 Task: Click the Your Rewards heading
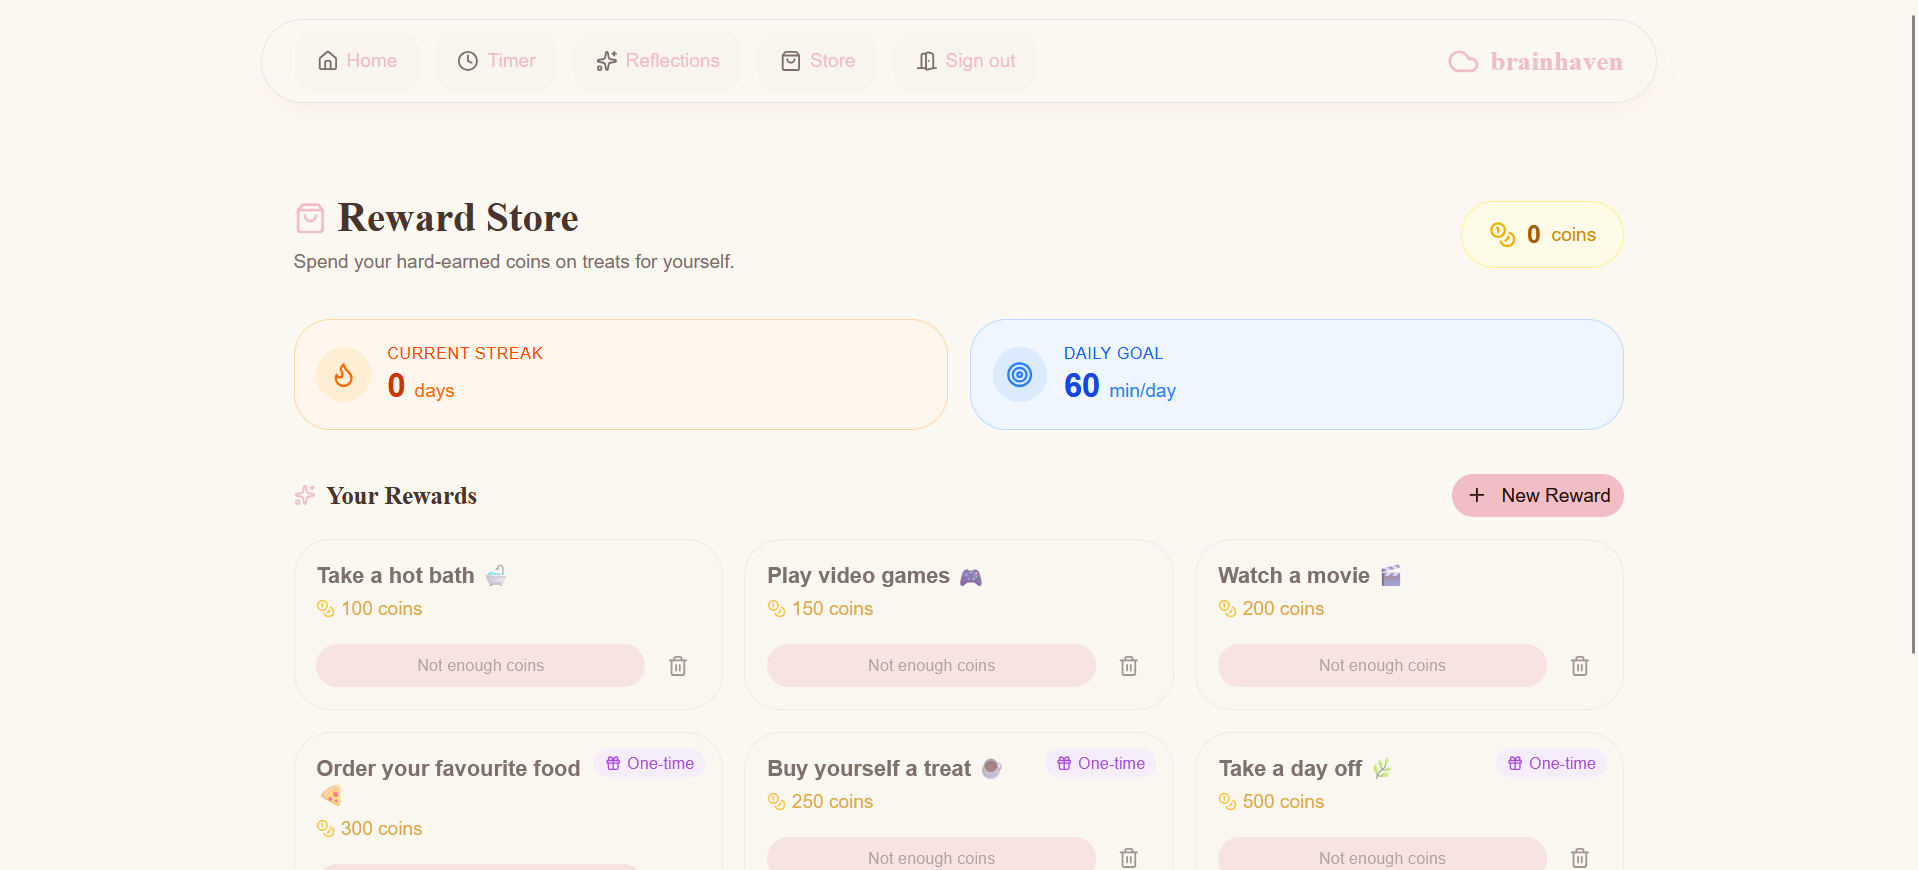click(401, 496)
